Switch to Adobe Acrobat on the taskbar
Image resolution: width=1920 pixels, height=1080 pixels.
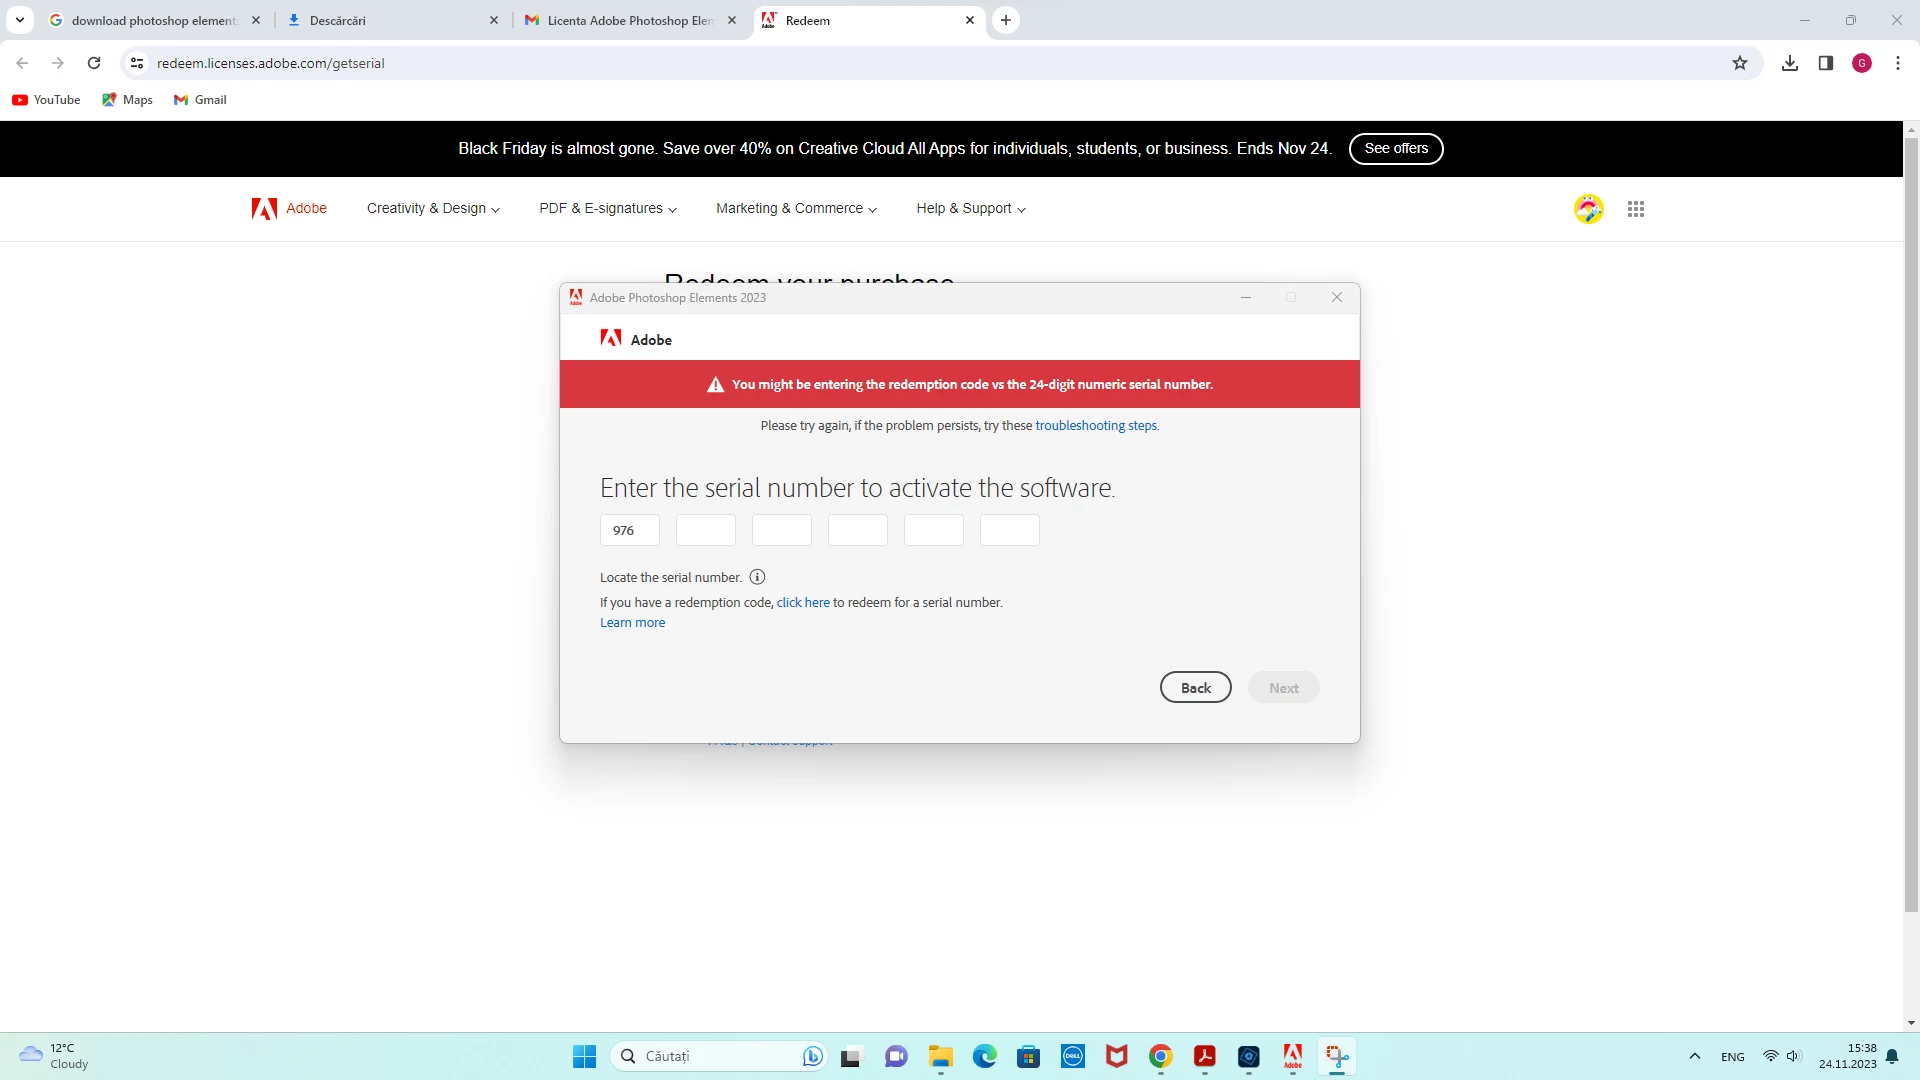(x=1205, y=1056)
